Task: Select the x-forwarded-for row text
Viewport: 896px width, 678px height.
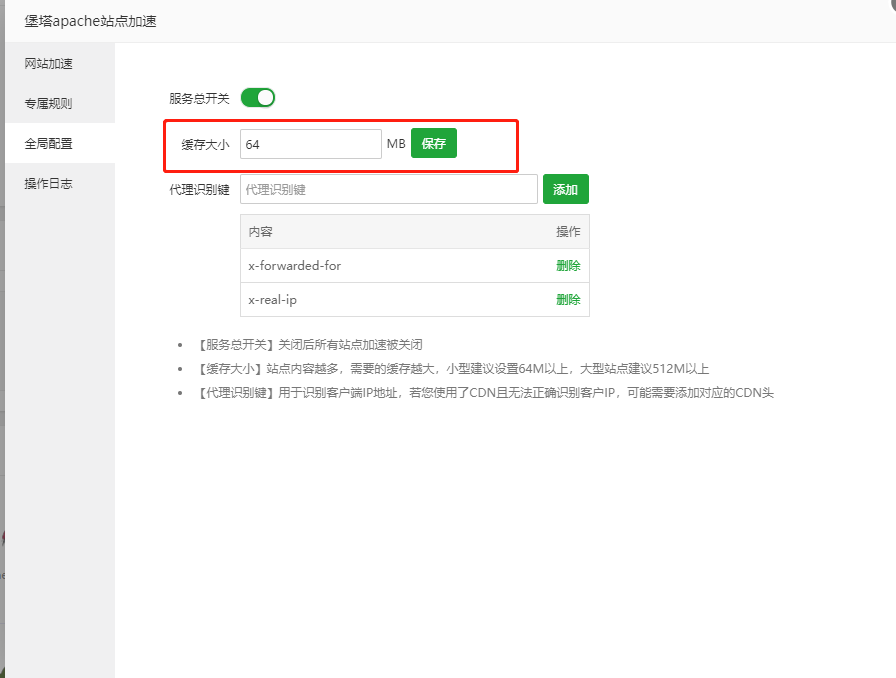Action: coord(294,266)
